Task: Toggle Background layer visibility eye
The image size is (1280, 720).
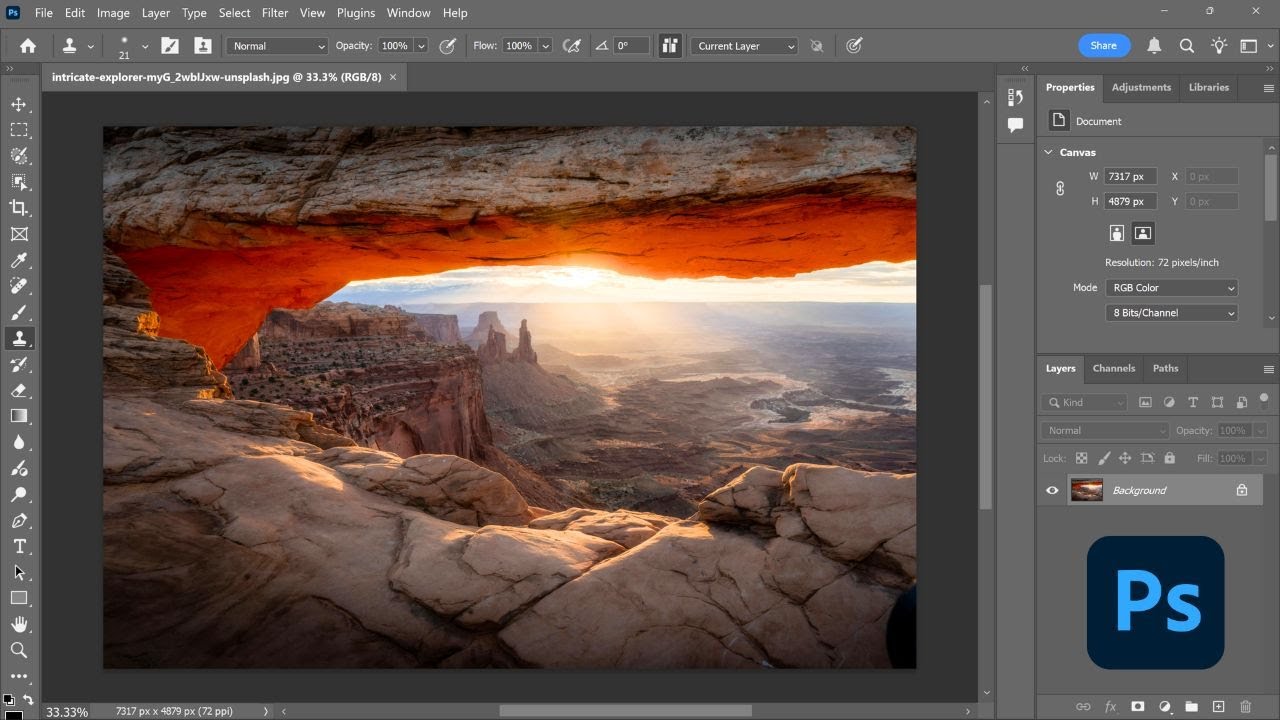Action: (1052, 490)
